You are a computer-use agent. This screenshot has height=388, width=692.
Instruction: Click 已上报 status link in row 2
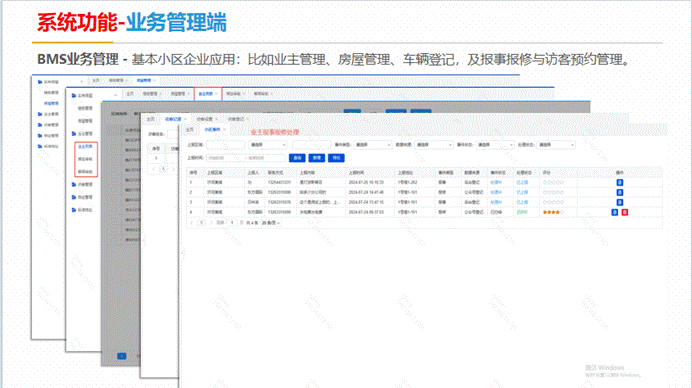522,192
